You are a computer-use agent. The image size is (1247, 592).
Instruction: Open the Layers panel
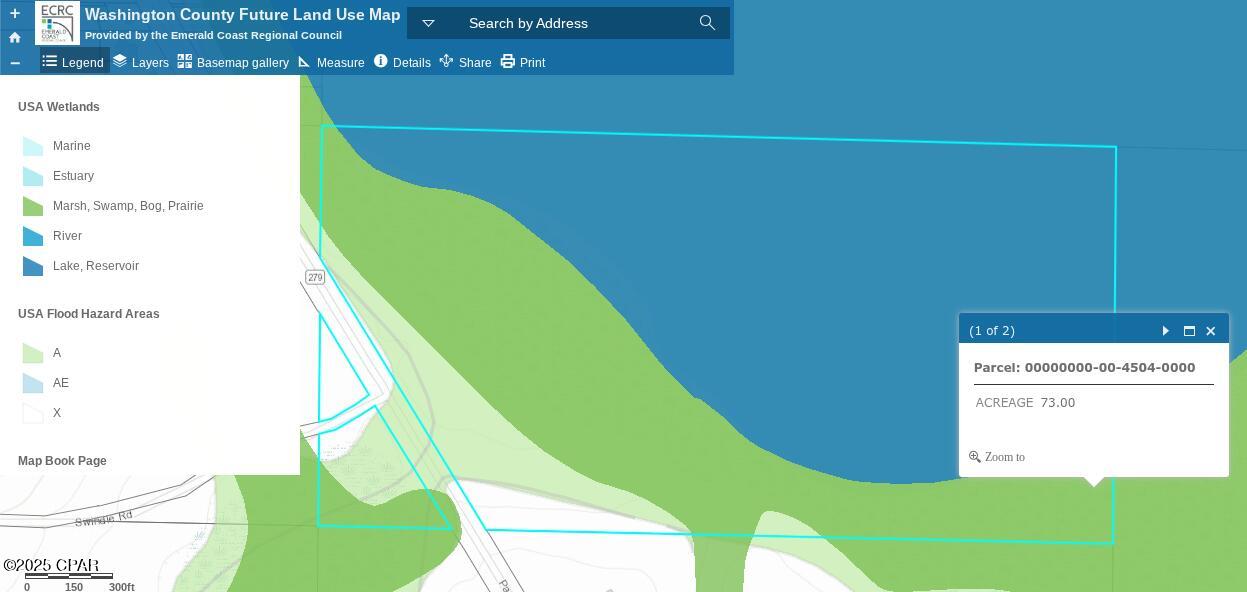point(140,62)
